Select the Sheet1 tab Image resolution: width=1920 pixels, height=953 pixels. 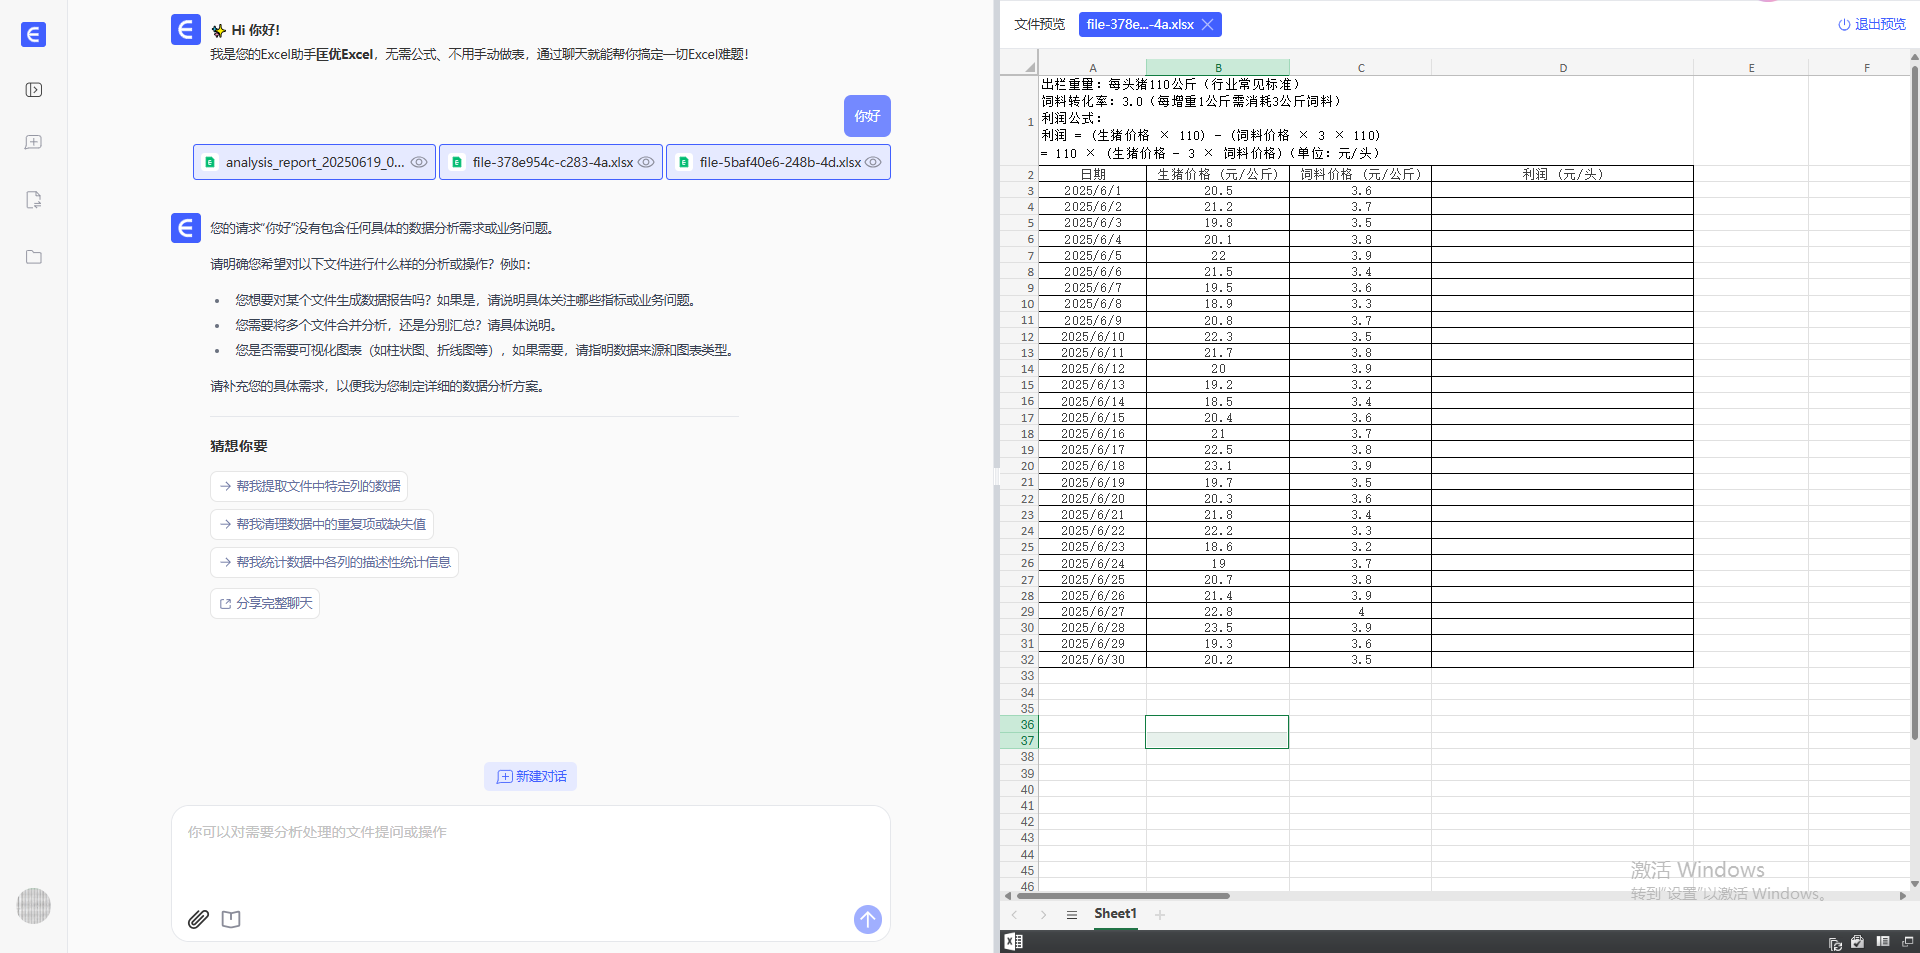point(1116,913)
